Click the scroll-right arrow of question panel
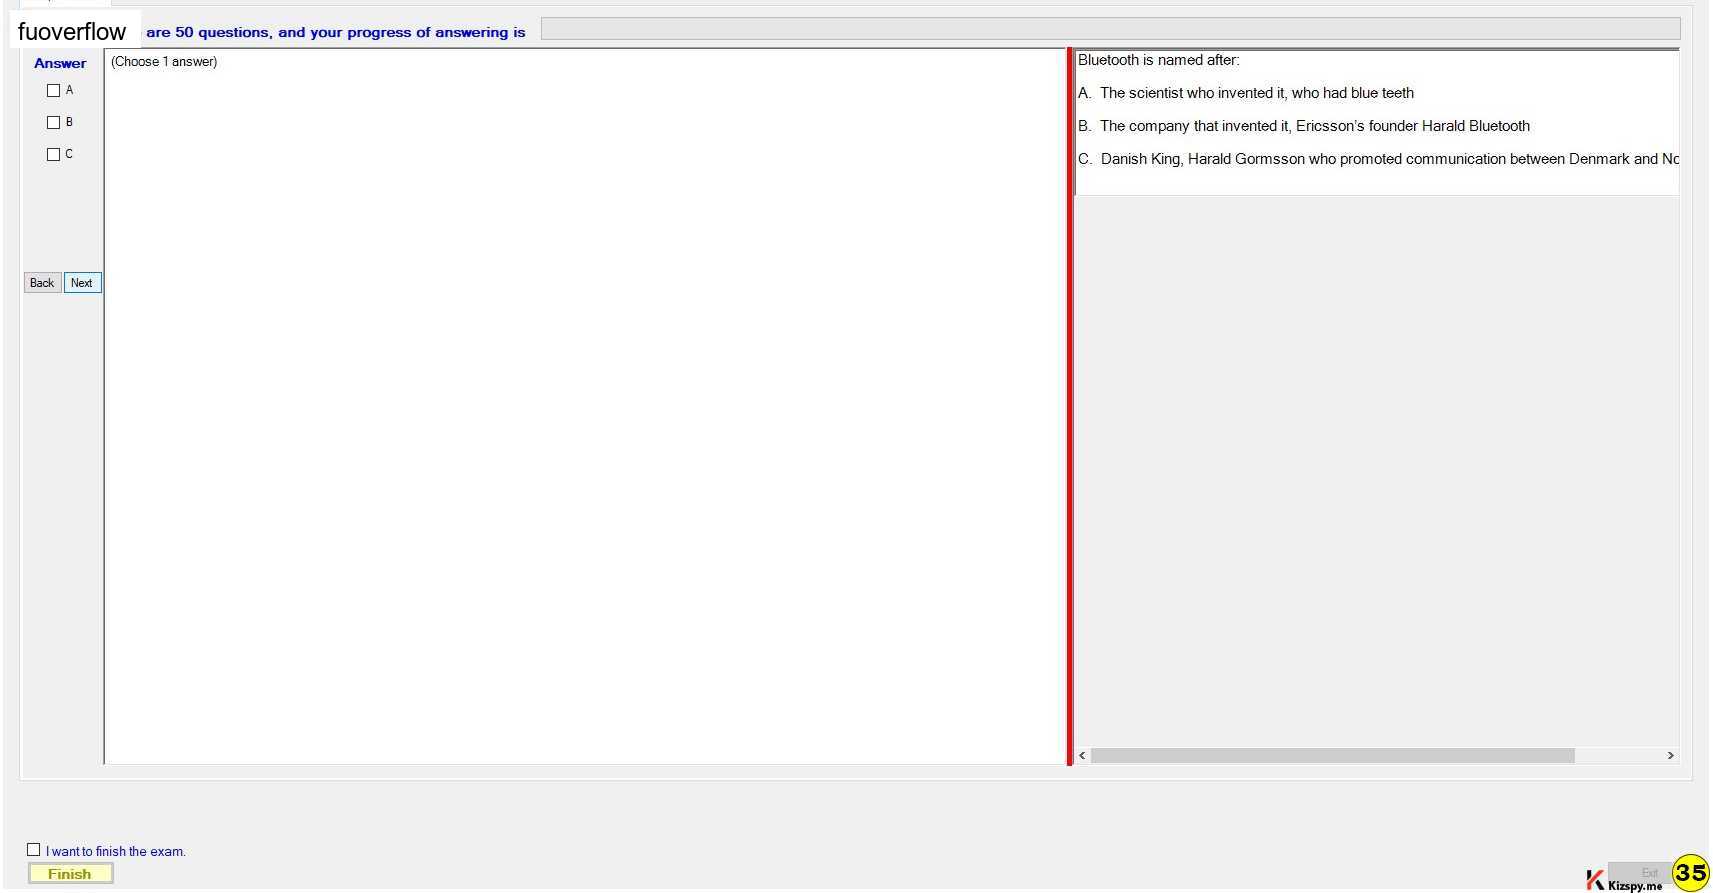 point(1670,756)
